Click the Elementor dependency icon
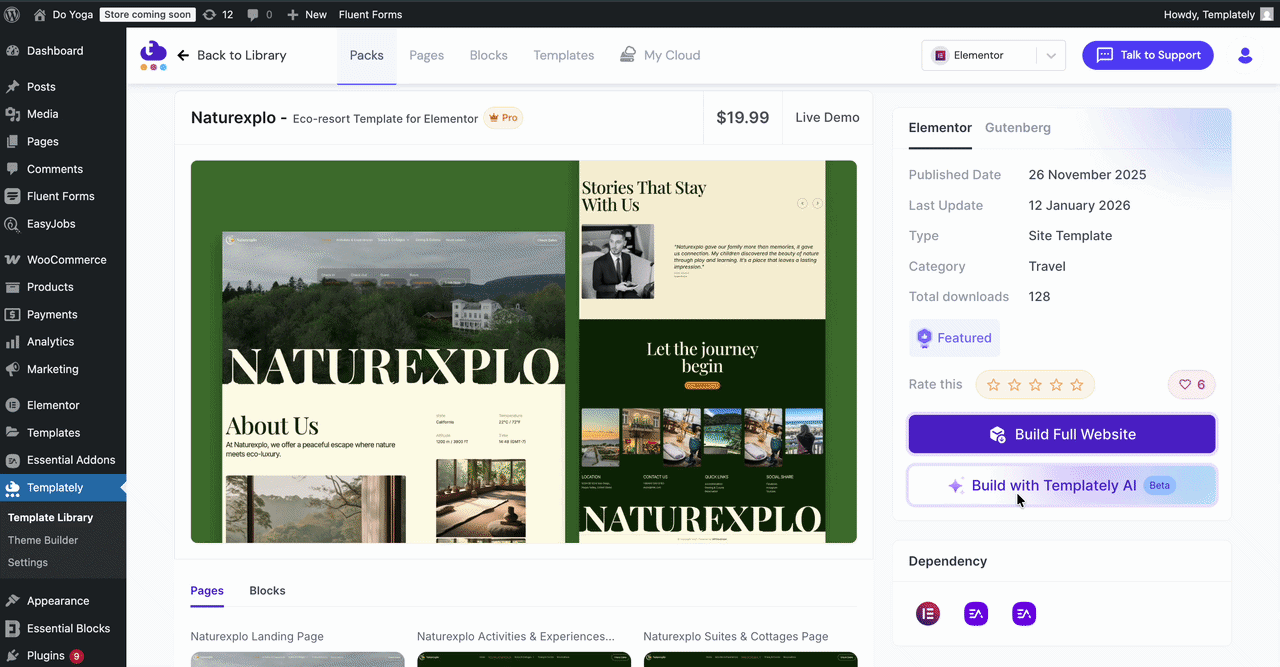The image size is (1280, 667). click(928, 613)
